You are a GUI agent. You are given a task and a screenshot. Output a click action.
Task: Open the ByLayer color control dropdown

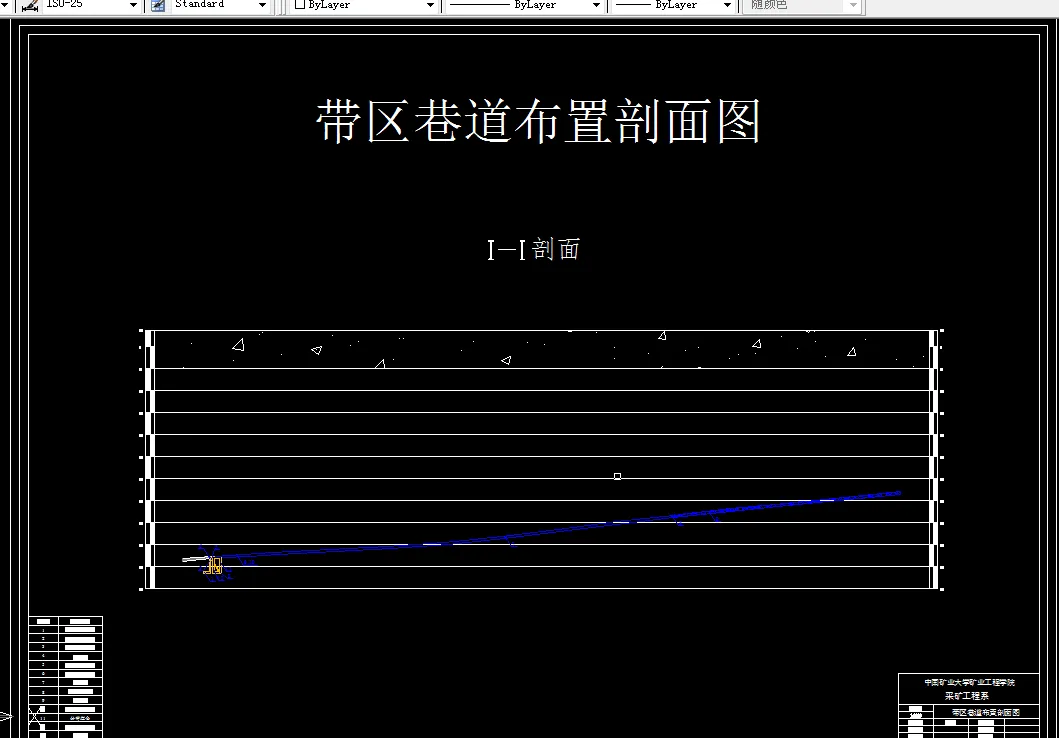(429, 5)
